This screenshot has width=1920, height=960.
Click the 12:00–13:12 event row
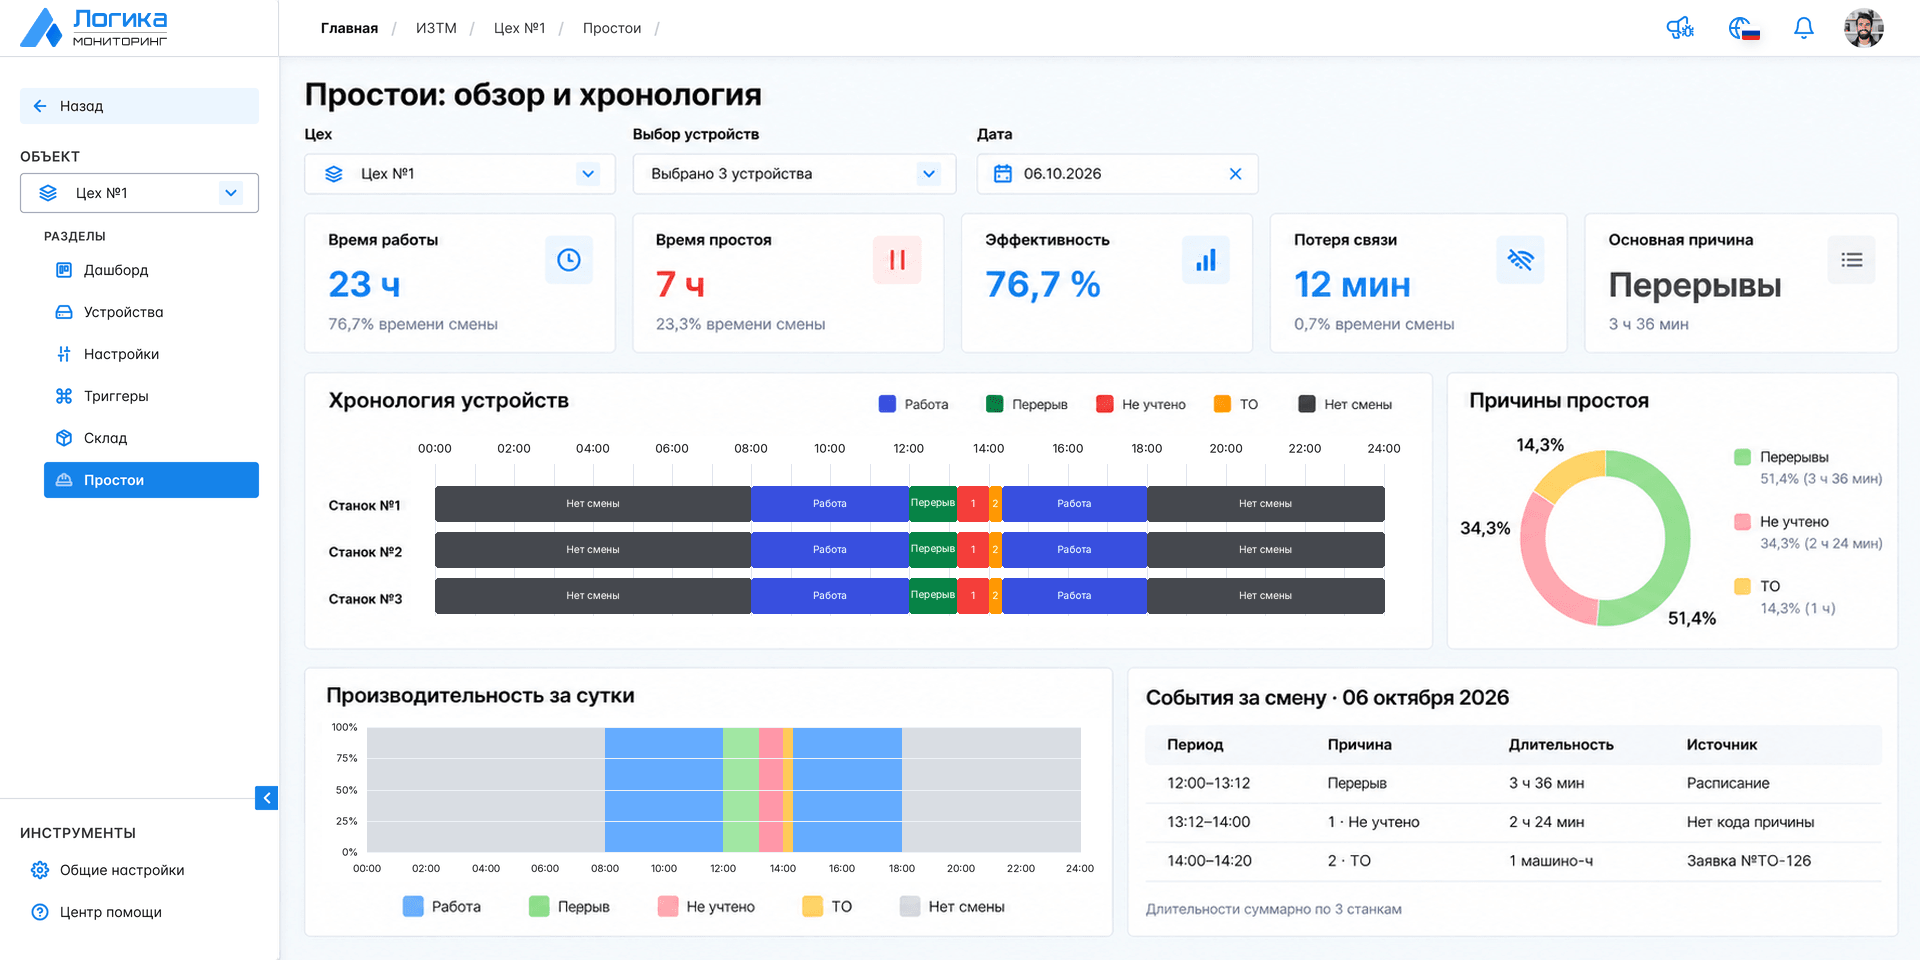1513,783
